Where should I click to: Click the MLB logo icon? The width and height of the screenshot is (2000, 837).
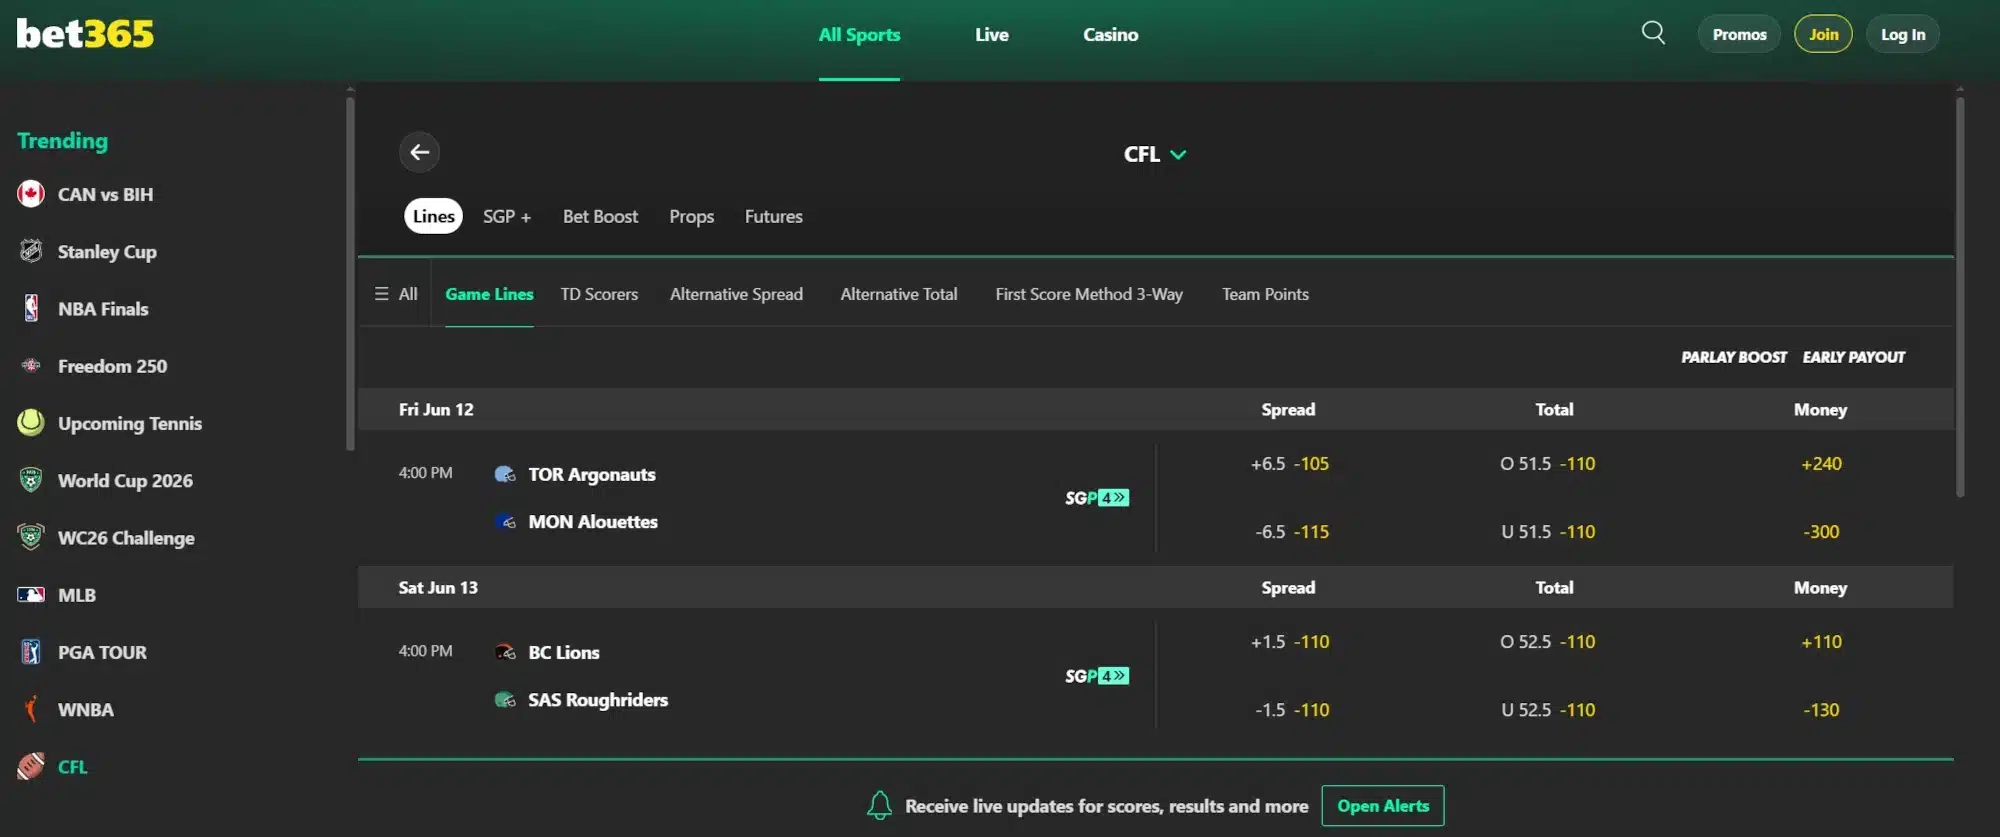pos(31,594)
